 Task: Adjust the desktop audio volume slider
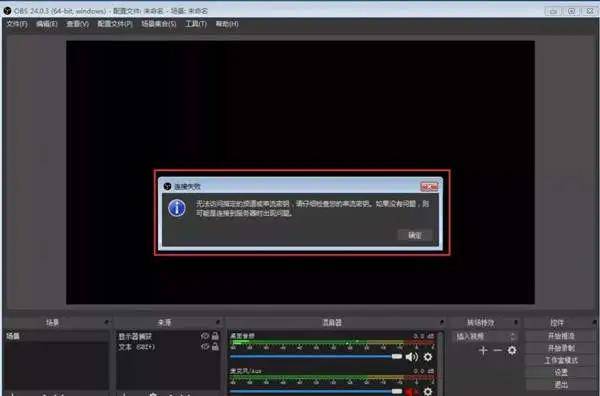[316, 357]
